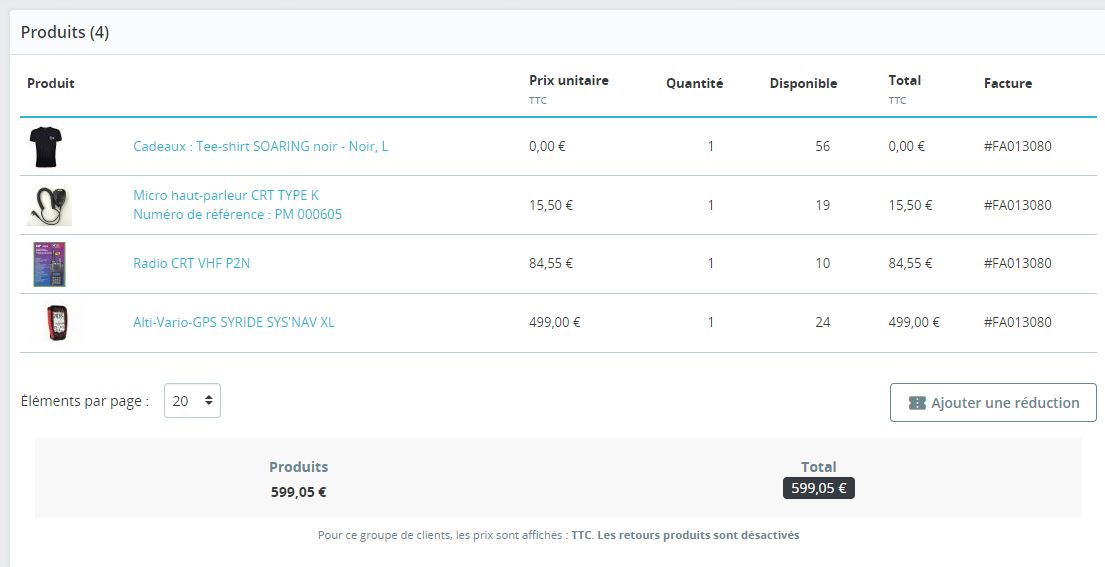Viewport: 1105px width, 567px height.
Task: Click the dark 599,05 € total badge
Action: pyautogui.click(x=819, y=488)
